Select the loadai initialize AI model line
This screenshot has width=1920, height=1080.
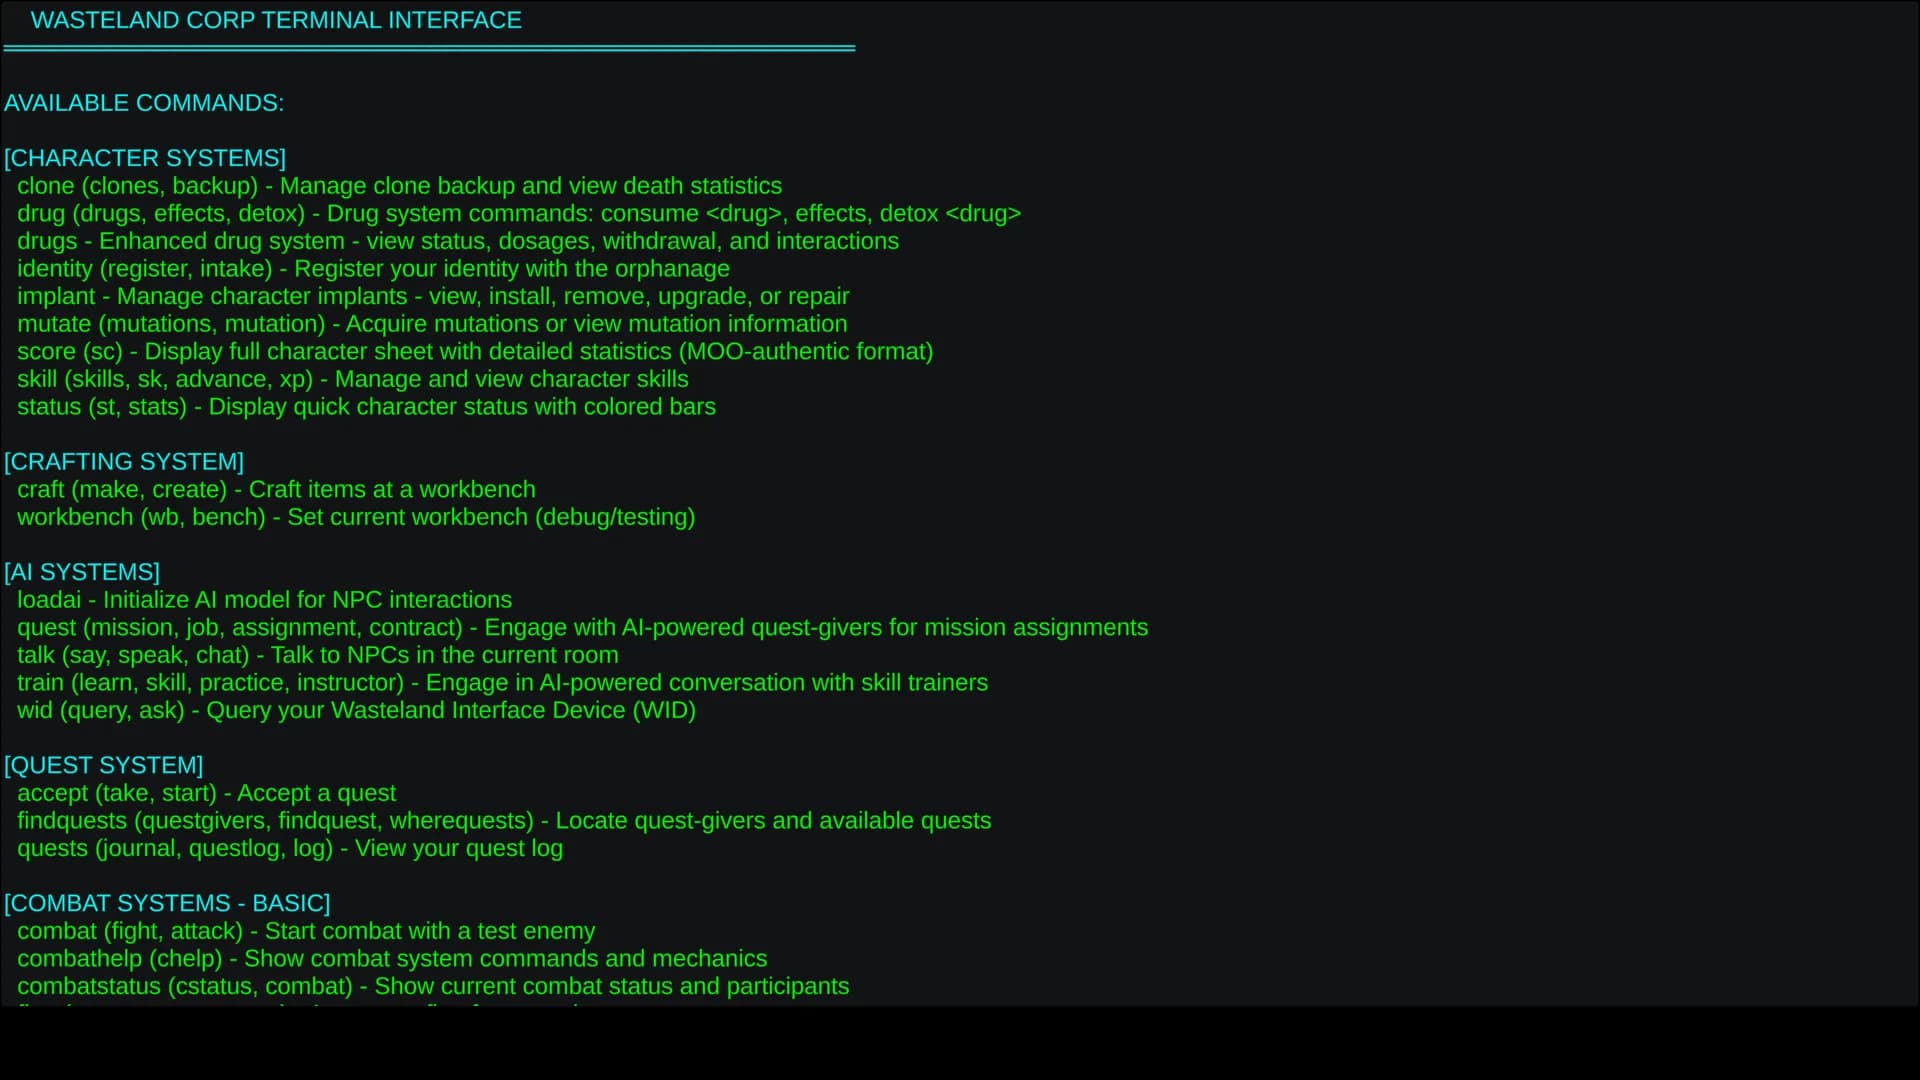[264, 600]
